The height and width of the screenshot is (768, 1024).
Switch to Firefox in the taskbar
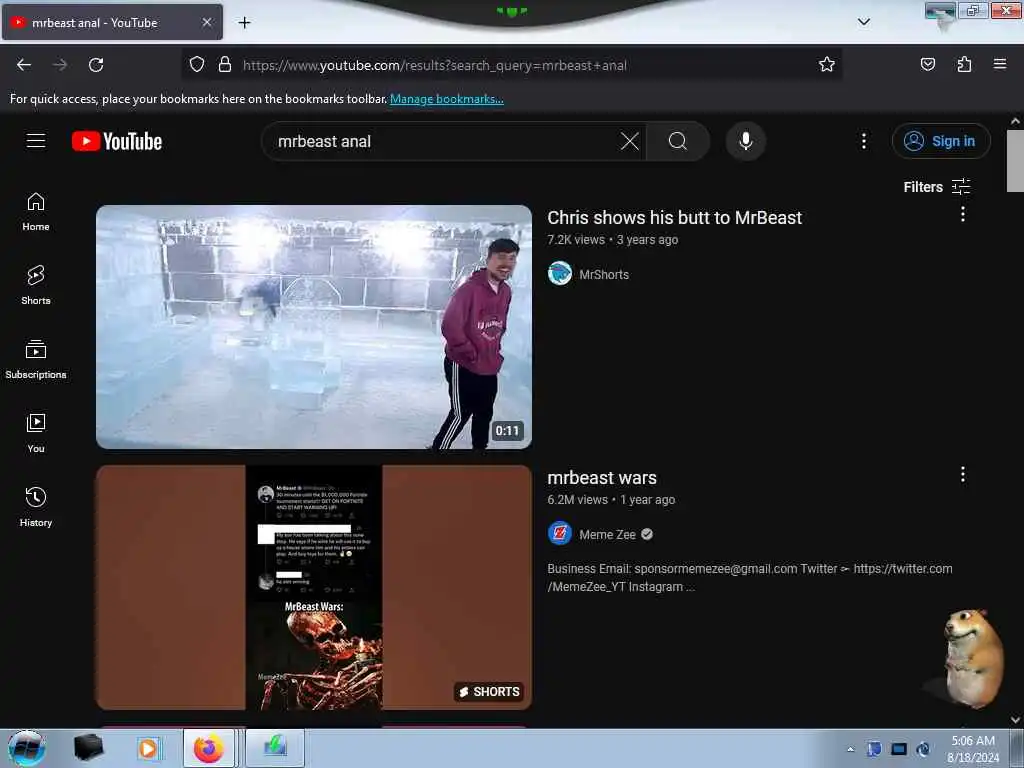tap(209, 748)
